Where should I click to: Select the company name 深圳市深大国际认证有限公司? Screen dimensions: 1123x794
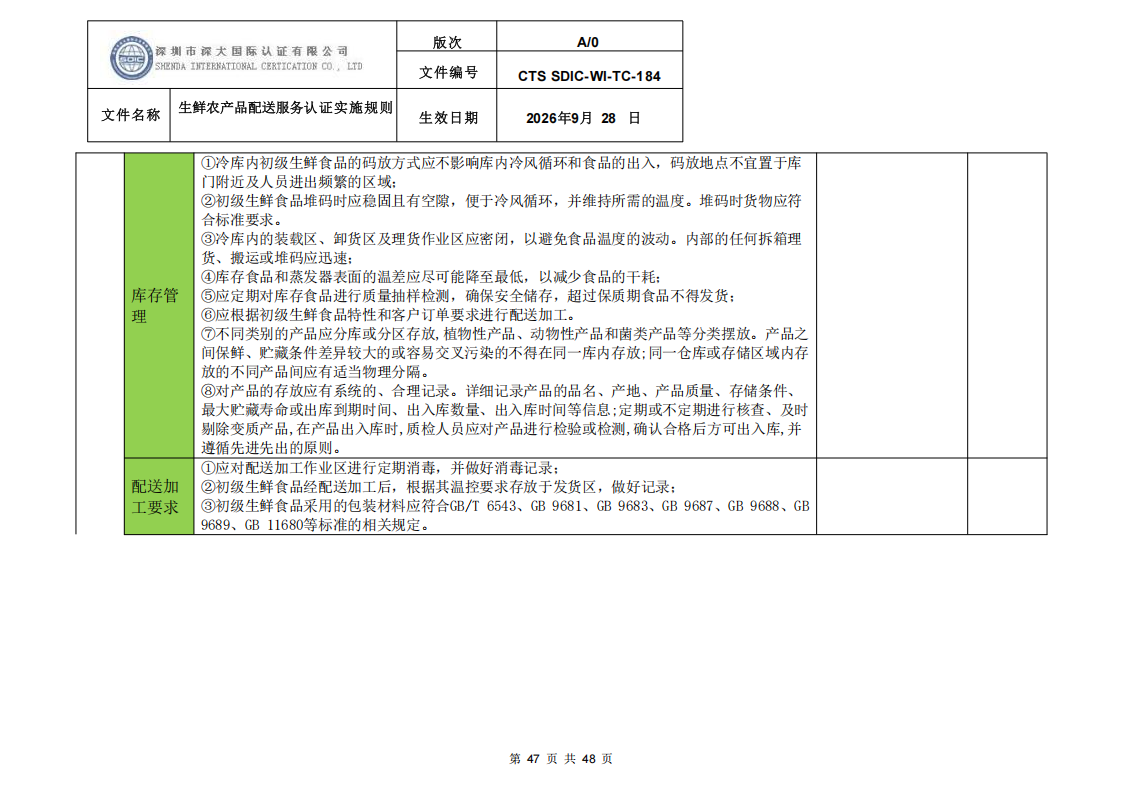[252, 51]
